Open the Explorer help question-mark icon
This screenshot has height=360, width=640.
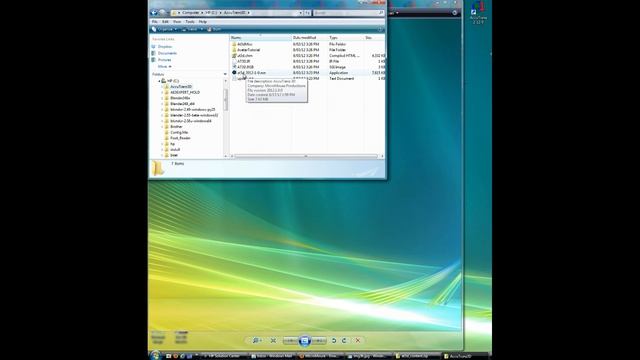pyautogui.click(x=380, y=29)
